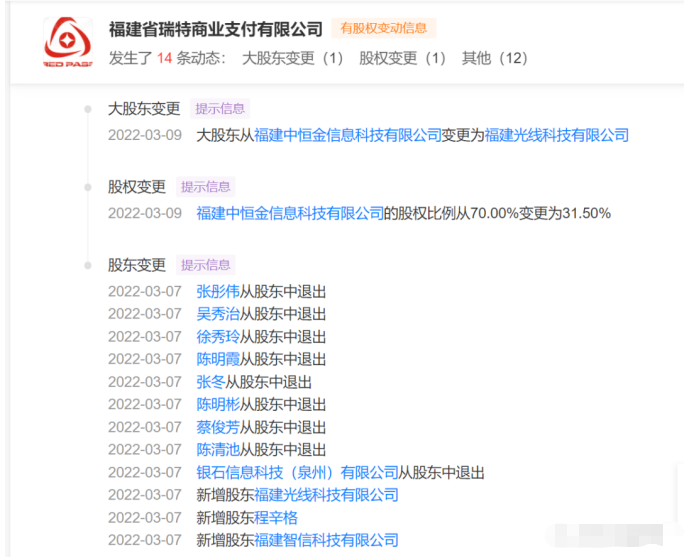The image size is (684, 557).
Task: Select the 股权变更 section heading in timeline
Action: [137, 187]
